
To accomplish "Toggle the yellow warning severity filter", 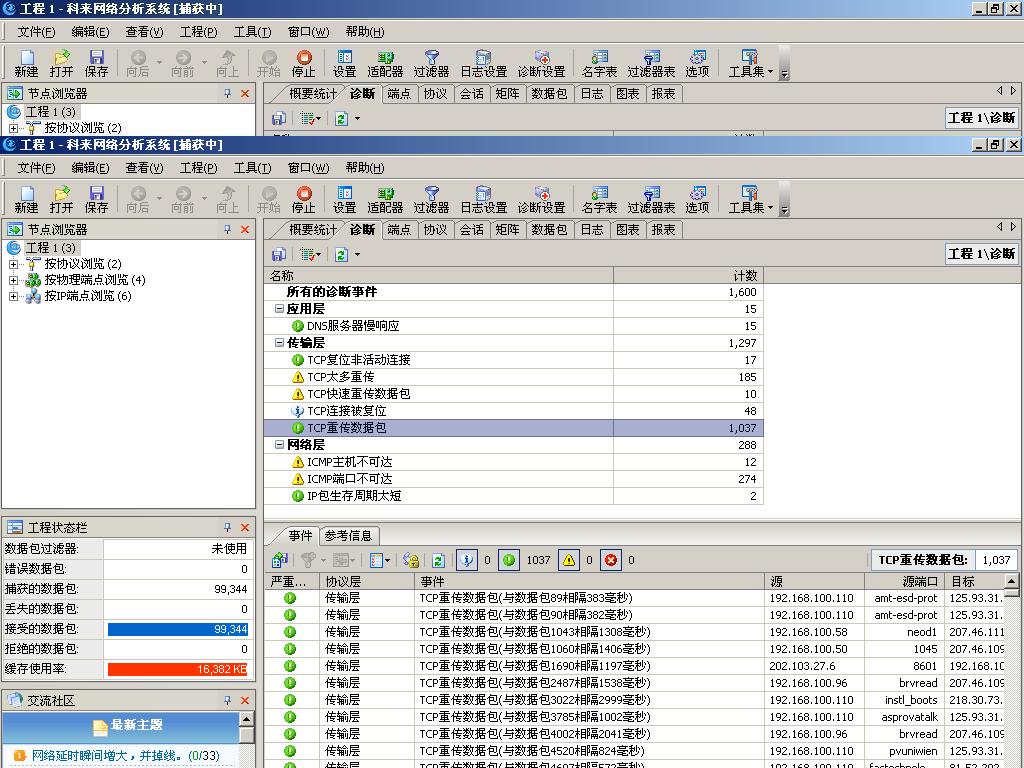I will tap(568, 560).
